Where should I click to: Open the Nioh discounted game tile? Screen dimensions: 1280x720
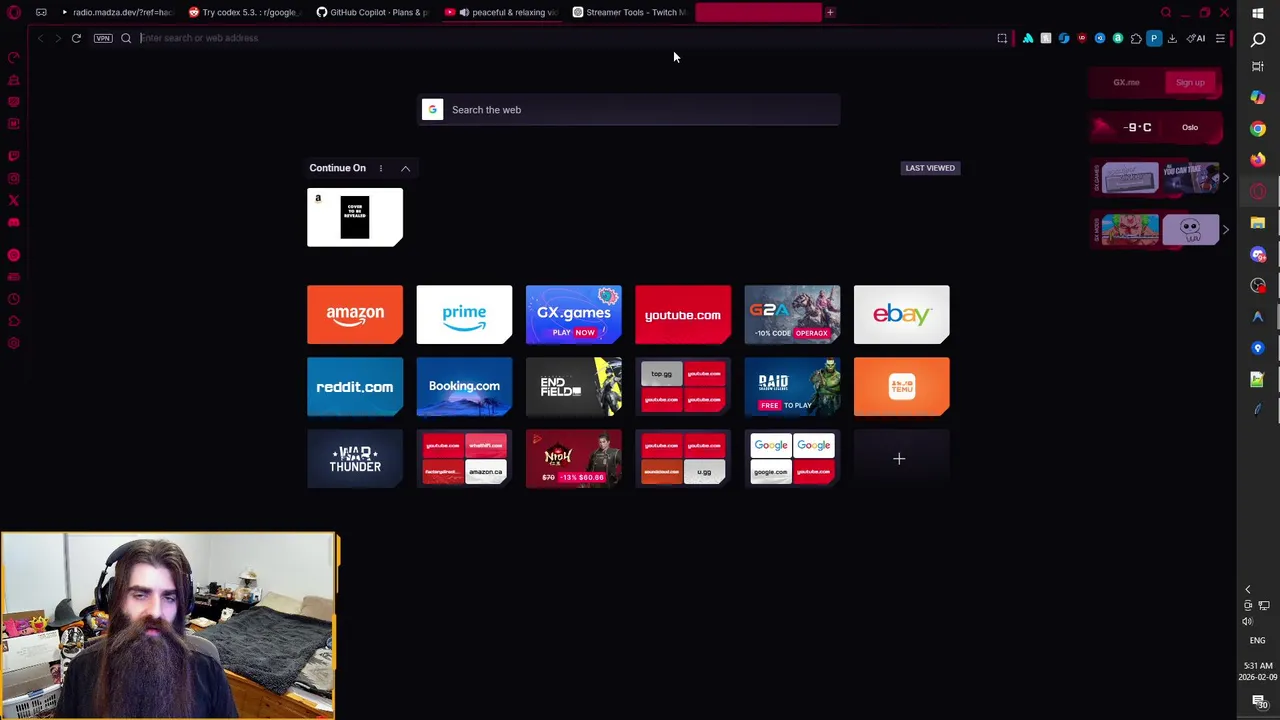[x=573, y=458]
